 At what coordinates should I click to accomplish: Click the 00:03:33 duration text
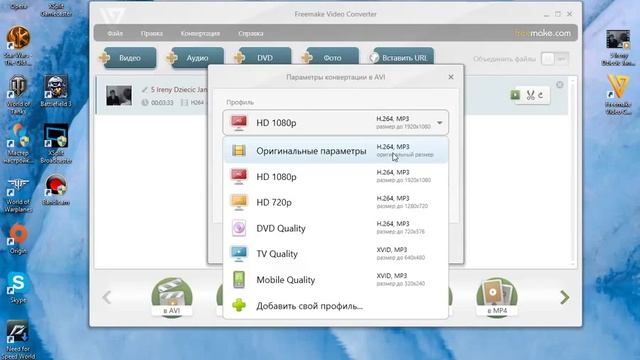(162, 102)
